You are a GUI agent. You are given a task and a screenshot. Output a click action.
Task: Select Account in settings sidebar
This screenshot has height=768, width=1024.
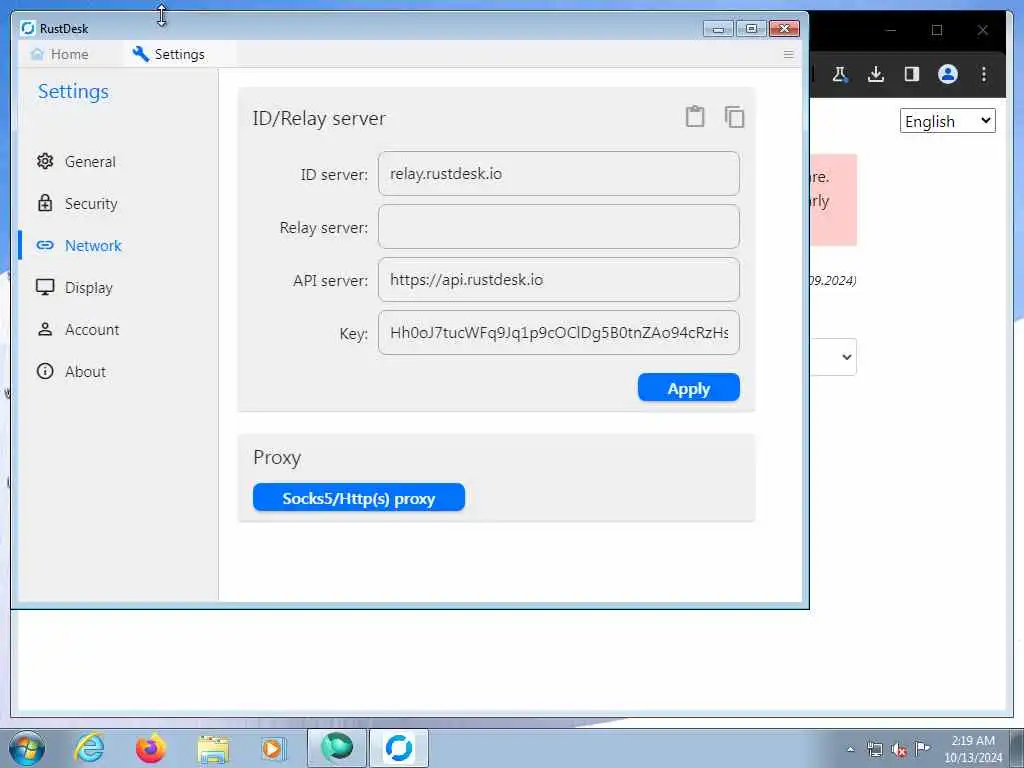(x=91, y=330)
